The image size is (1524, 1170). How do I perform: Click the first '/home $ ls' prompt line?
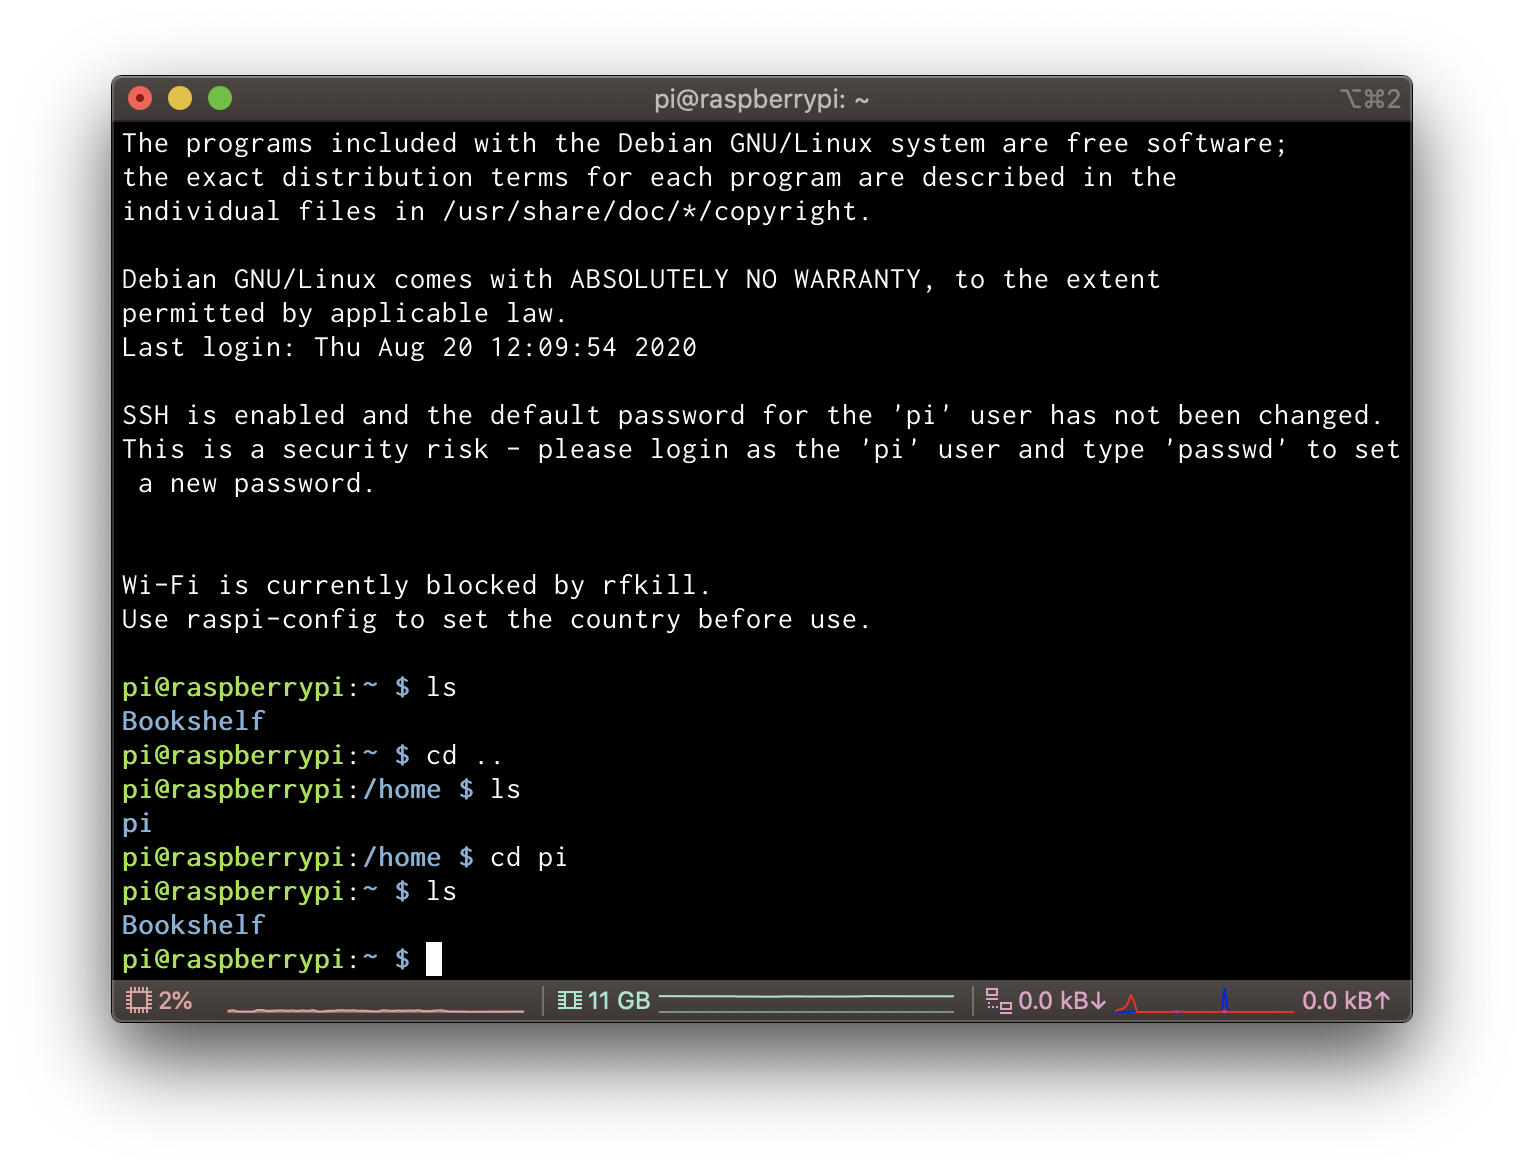[x=321, y=790]
